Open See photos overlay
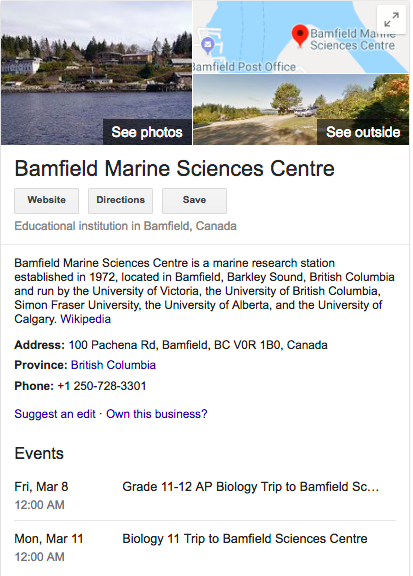413x576 pixels. tap(147, 132)
